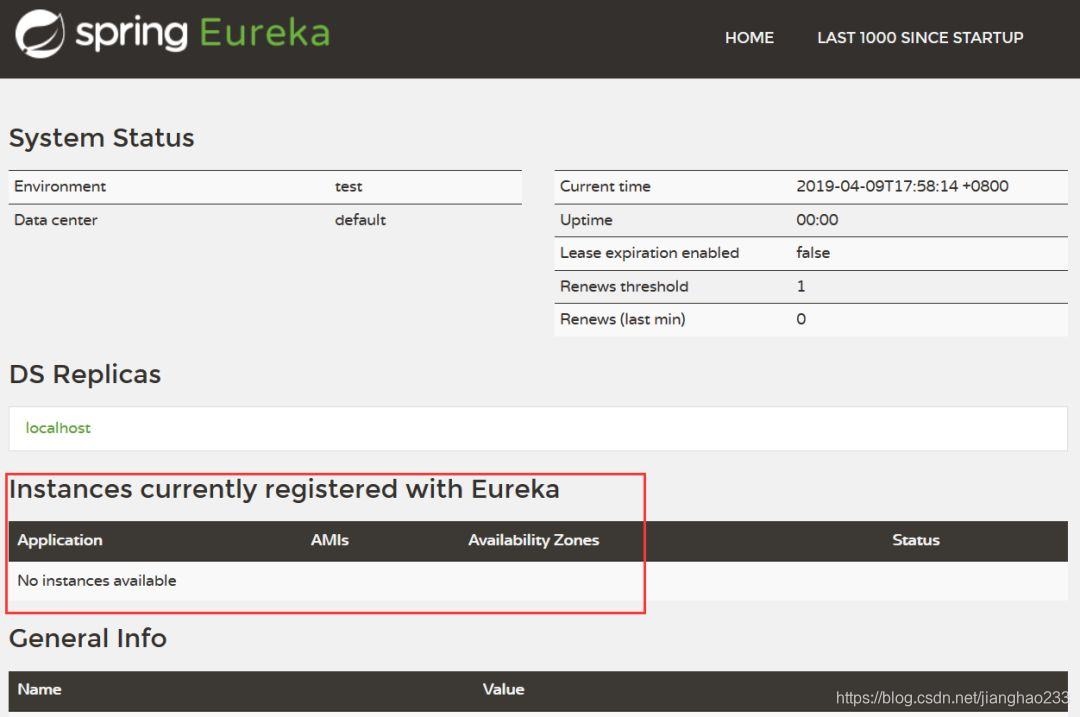Select the Data center row label

click(x=56, y=220)
